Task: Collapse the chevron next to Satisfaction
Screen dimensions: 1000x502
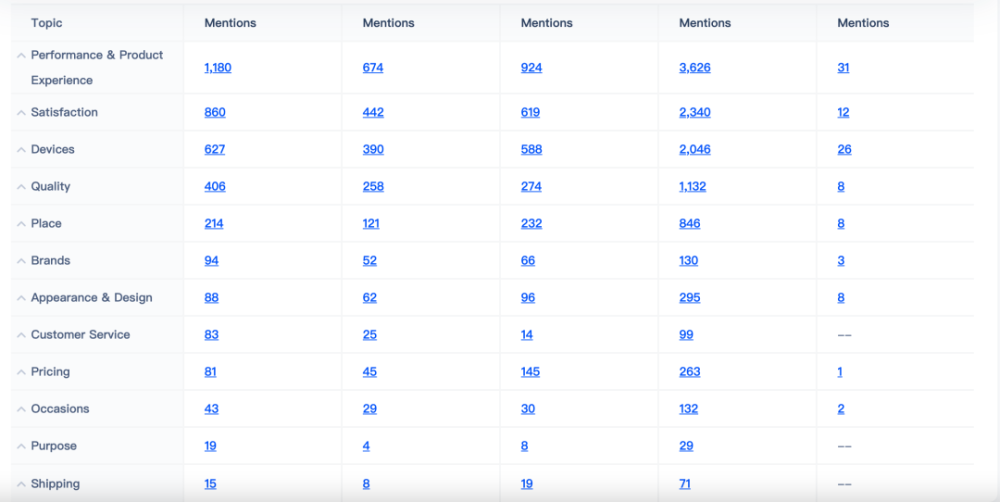Action: click(x=21, y=113)
